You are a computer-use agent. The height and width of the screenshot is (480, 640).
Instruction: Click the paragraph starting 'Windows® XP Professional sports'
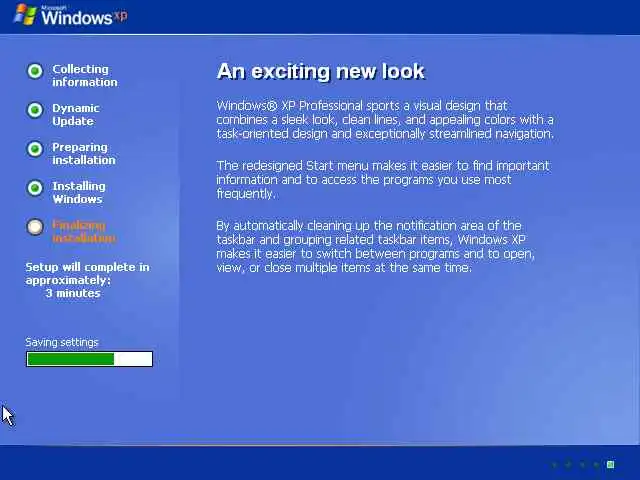click(x=385, y=120)
